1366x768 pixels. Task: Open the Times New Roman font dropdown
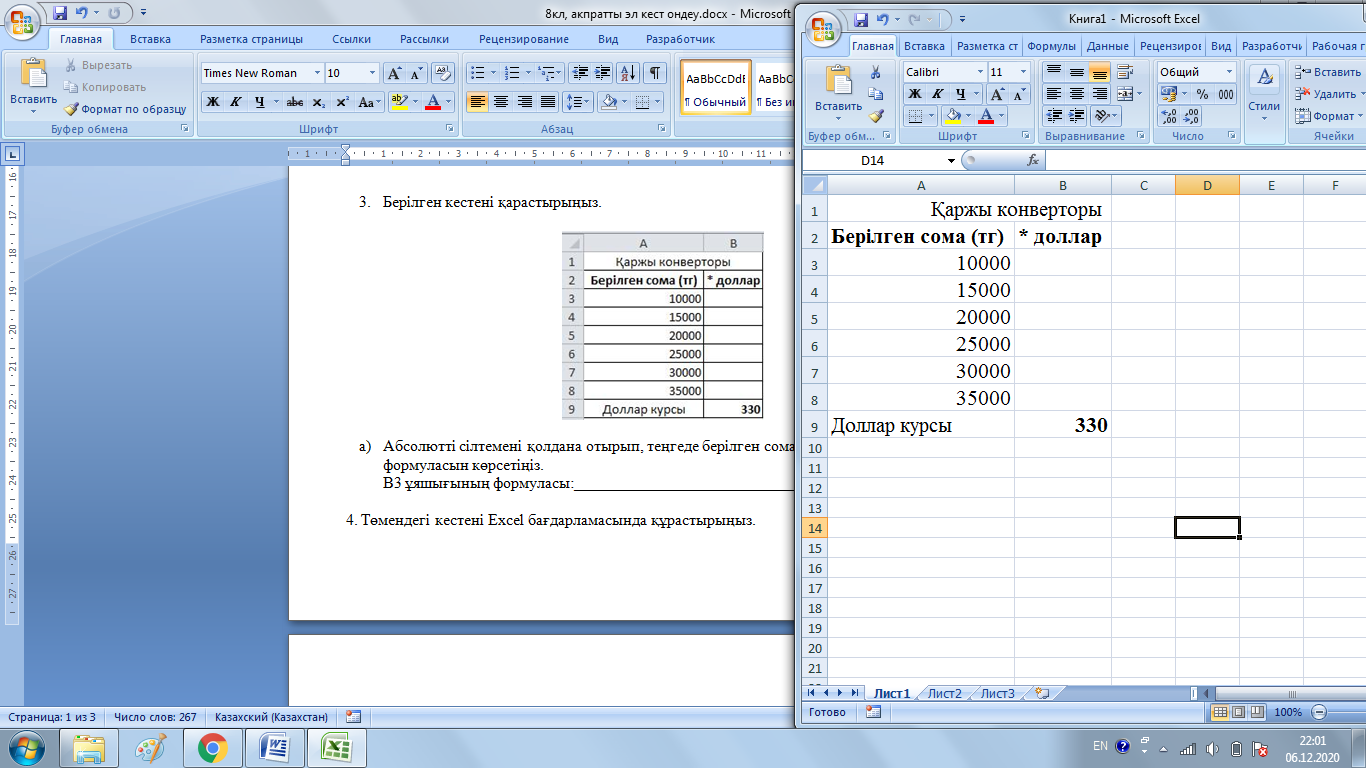coord(318,73)
